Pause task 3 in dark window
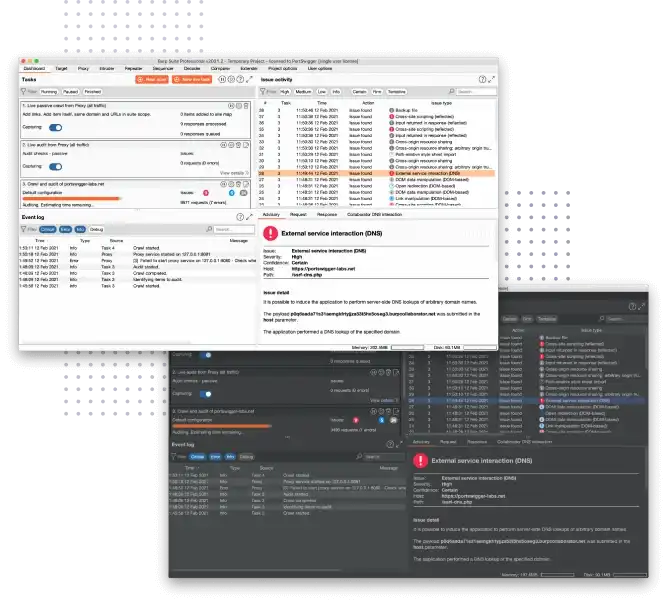Screen dimensions: 667x603 [373, 412]
